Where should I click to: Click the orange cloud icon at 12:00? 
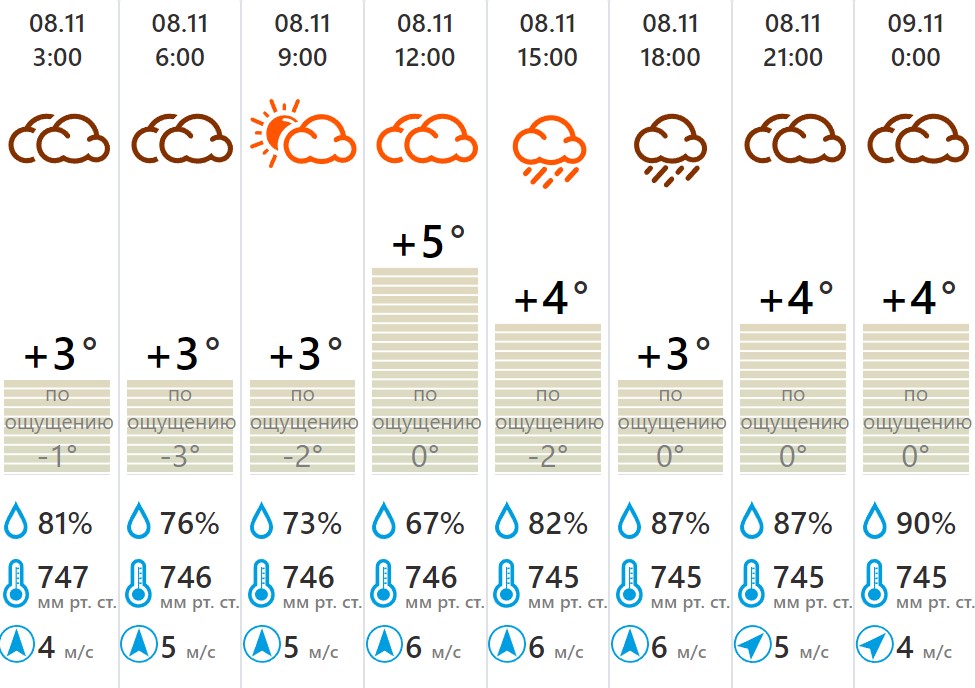pyautogui.click(x=425, y=138)
